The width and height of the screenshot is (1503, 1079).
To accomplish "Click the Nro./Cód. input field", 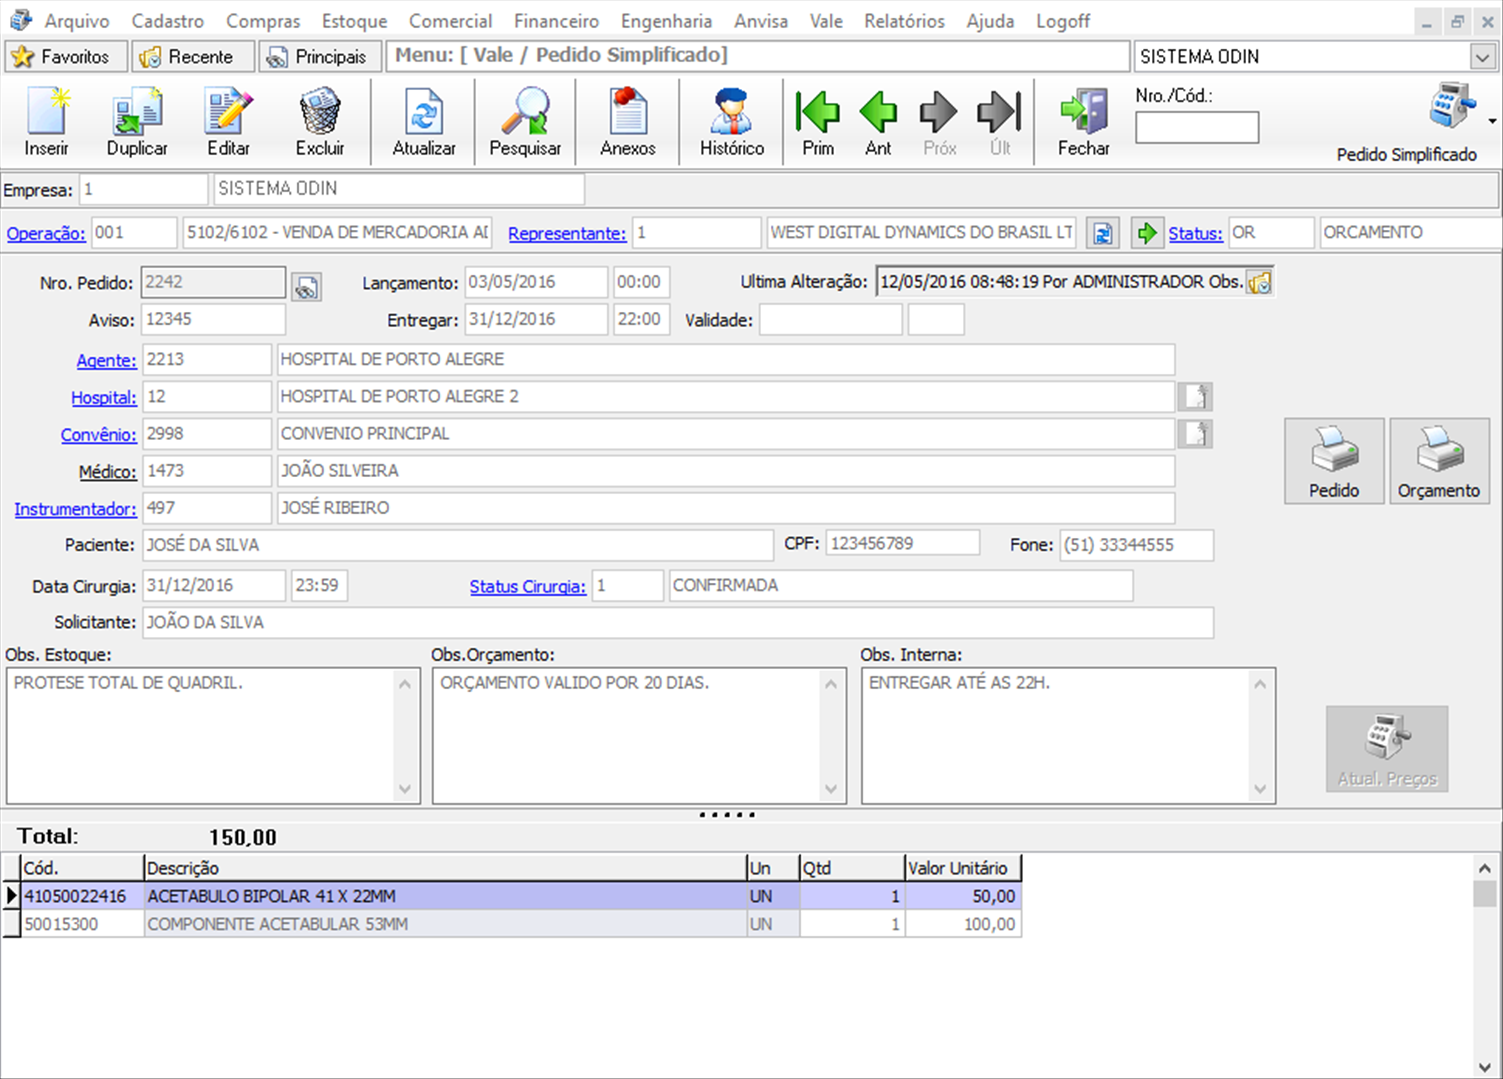I will click(x=1196, y=128).
